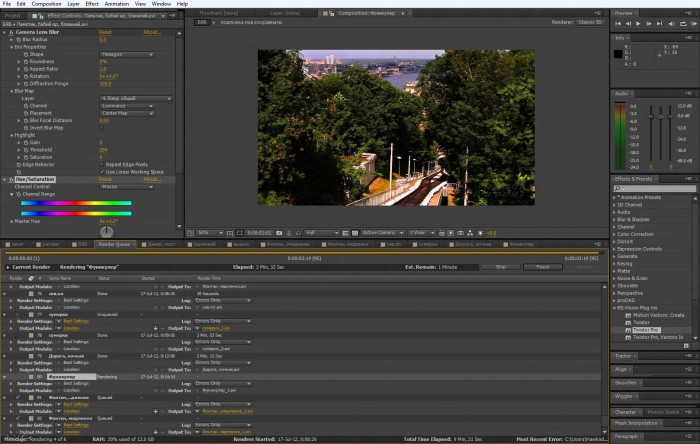Click the Timeline button icon under viewer
The width and height of the screenshot is (700, 444).
(x=461, y=233)
